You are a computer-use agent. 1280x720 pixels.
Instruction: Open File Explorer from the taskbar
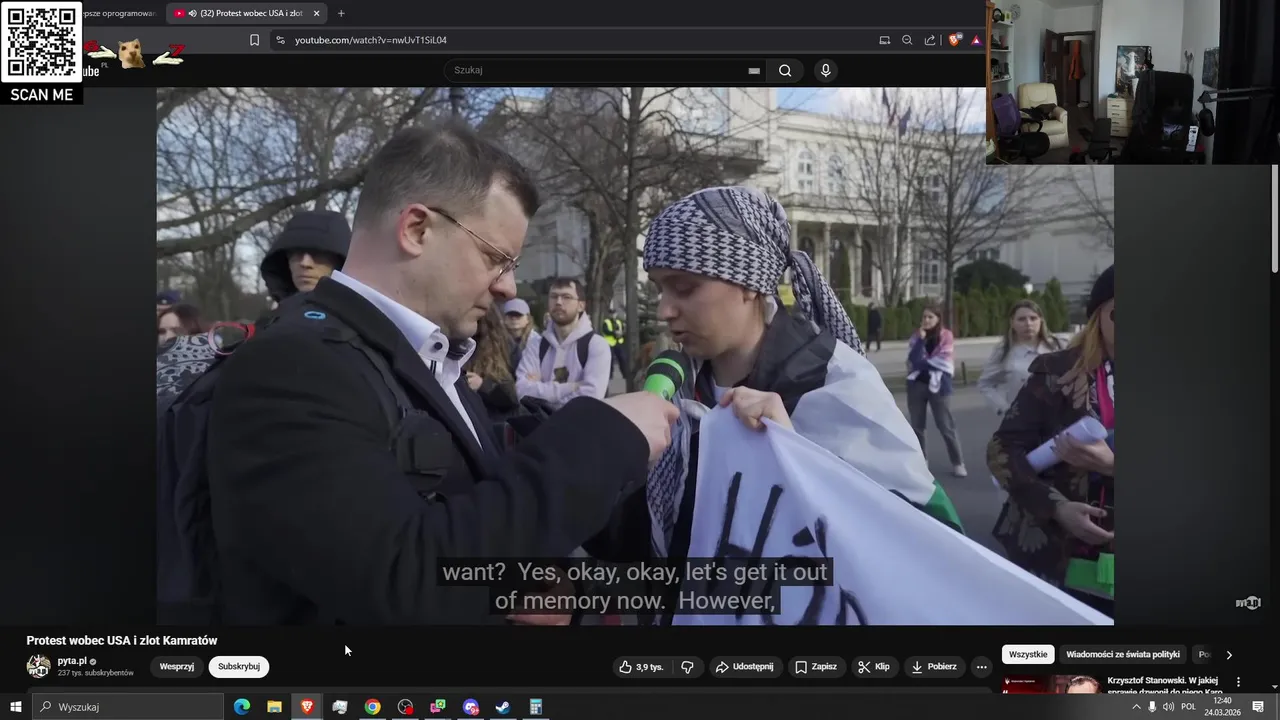click(x=274, y=707)
